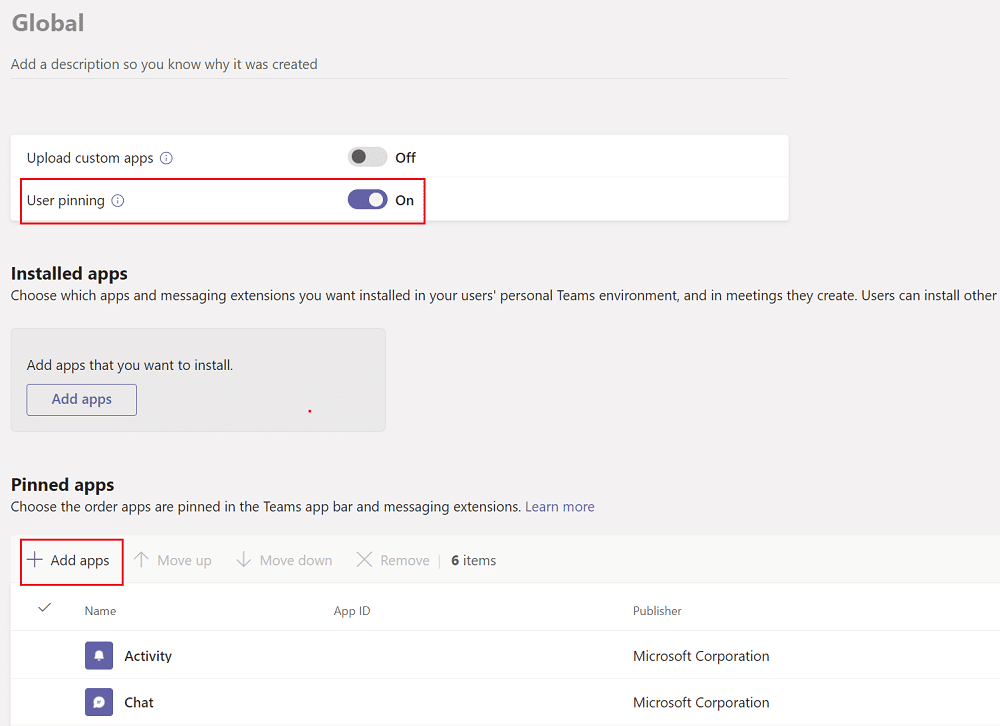1000x726 pixels.
Task: Click the Upload custom apps info icon
Action: pos(166,158)
